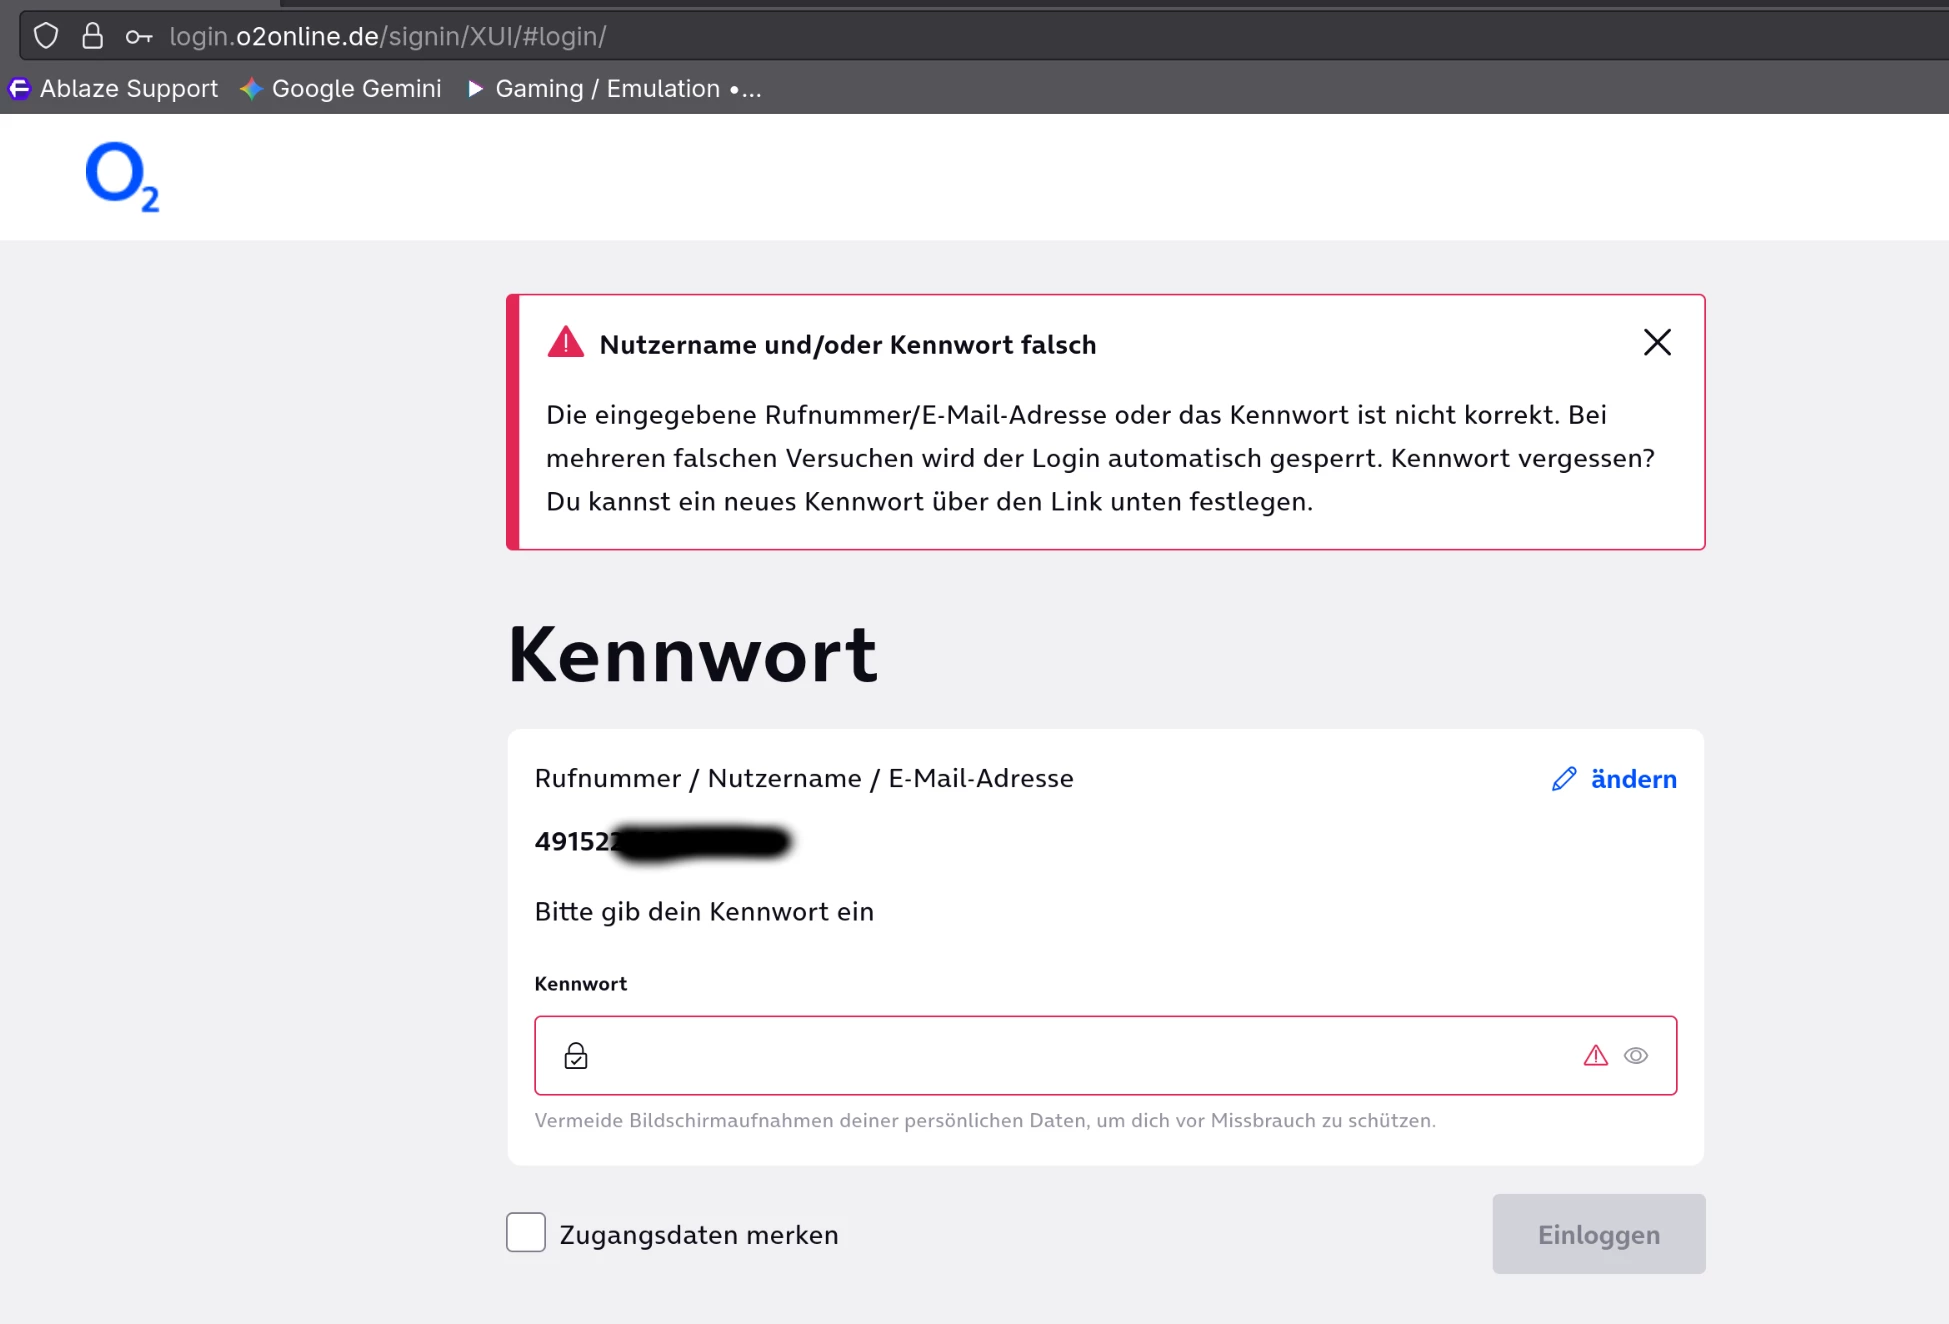
Task: Click the O2 logo
Action: tap(122, 176)
